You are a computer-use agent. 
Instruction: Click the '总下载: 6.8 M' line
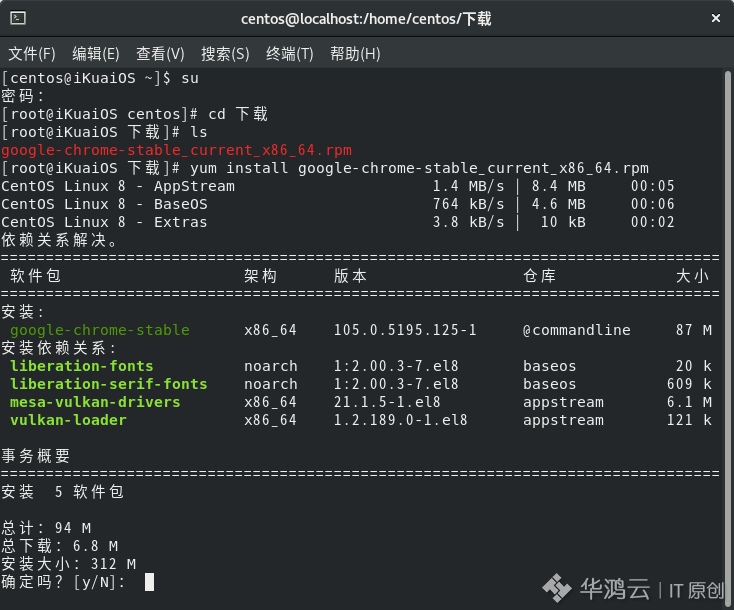[59, 546]
